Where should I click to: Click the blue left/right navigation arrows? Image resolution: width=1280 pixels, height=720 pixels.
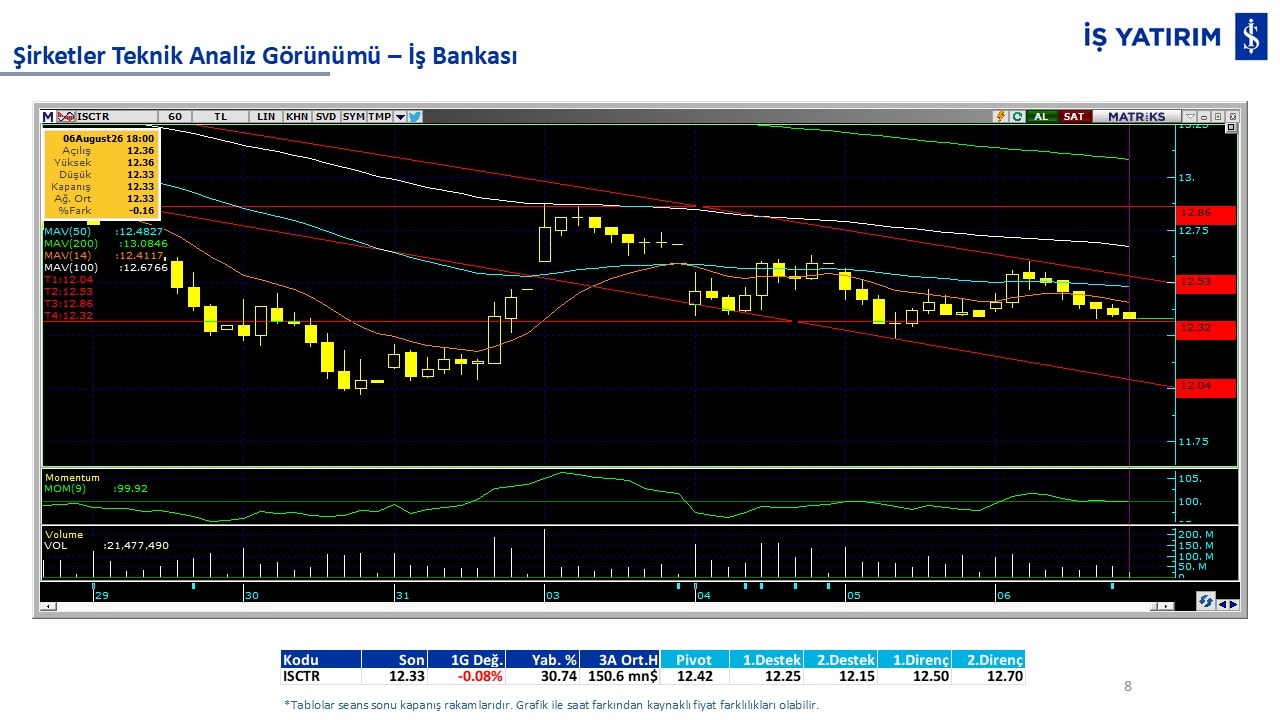tap(1228, 604)
